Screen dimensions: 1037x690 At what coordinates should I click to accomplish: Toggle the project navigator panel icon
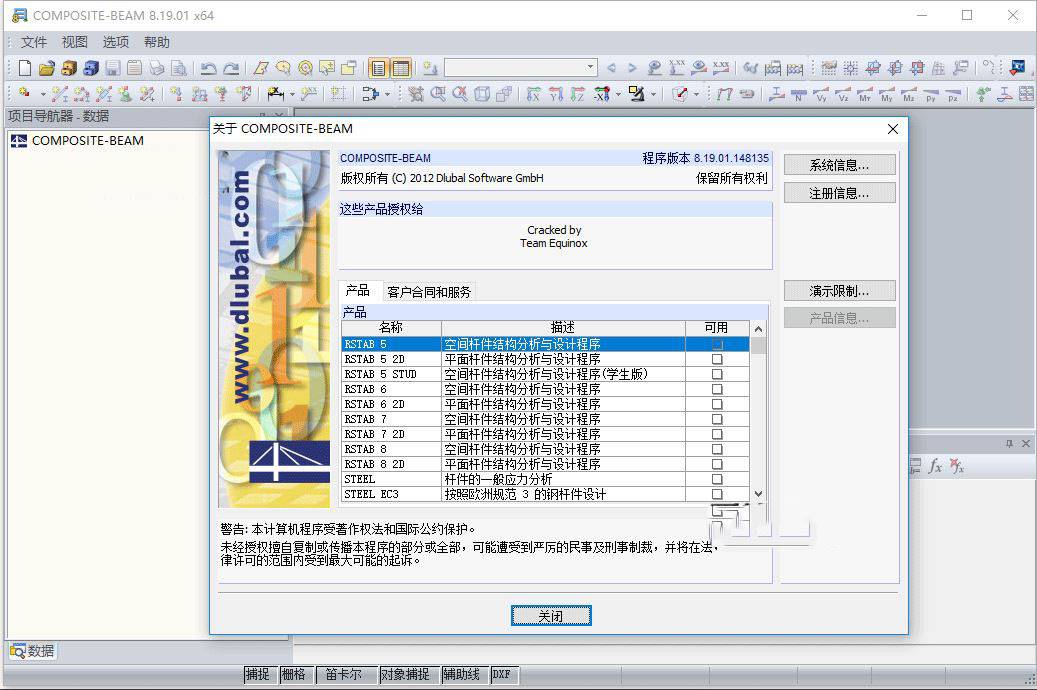(x=378, y=68)
